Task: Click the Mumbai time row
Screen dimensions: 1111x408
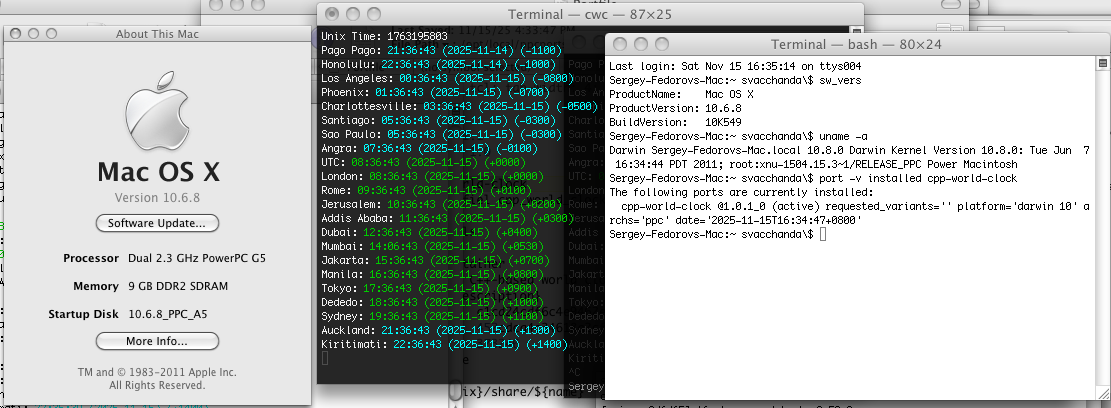Action: (432, 246)
